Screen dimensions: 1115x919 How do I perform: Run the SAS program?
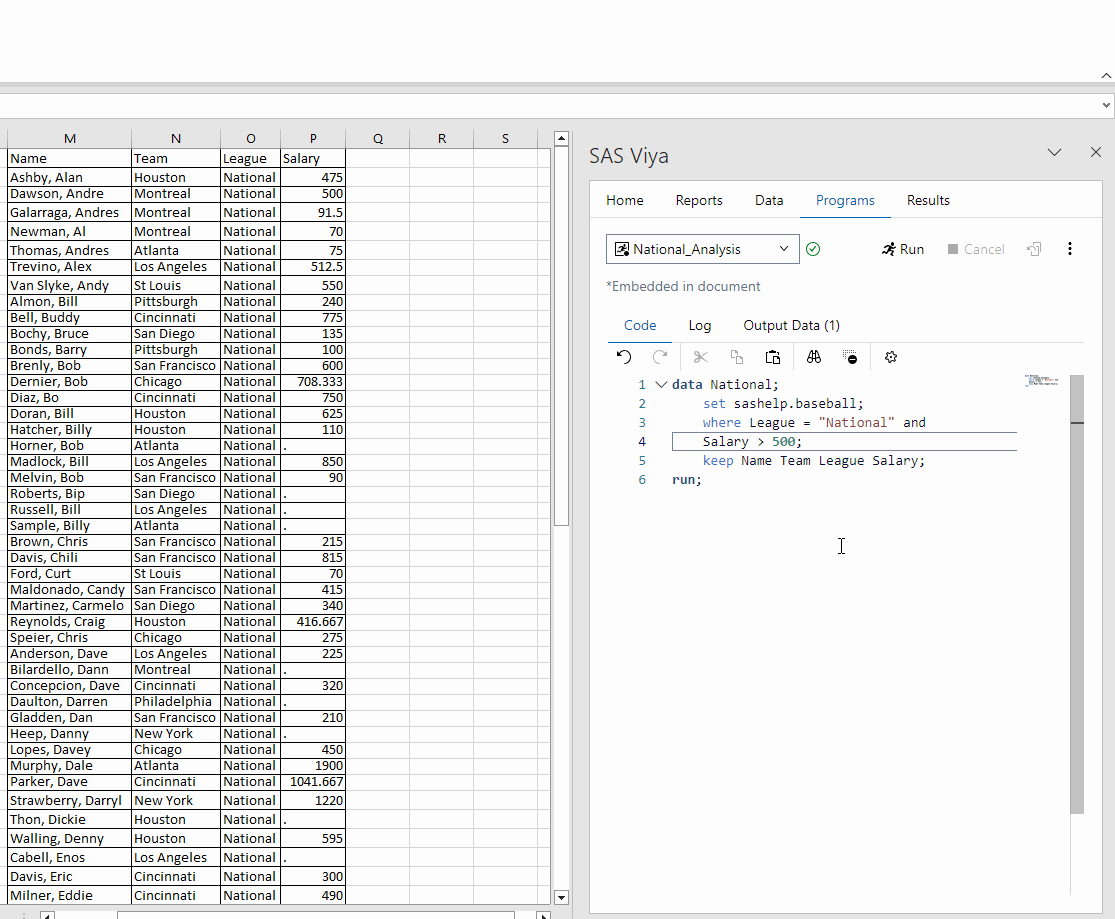pyautogui.click(x=903, y=249)
